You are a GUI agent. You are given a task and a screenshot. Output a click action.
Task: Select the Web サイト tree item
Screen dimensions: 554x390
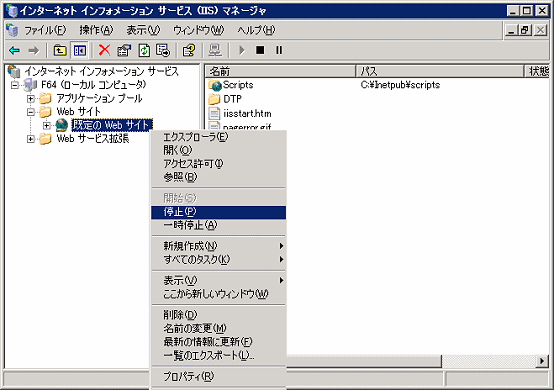point(78,112)
